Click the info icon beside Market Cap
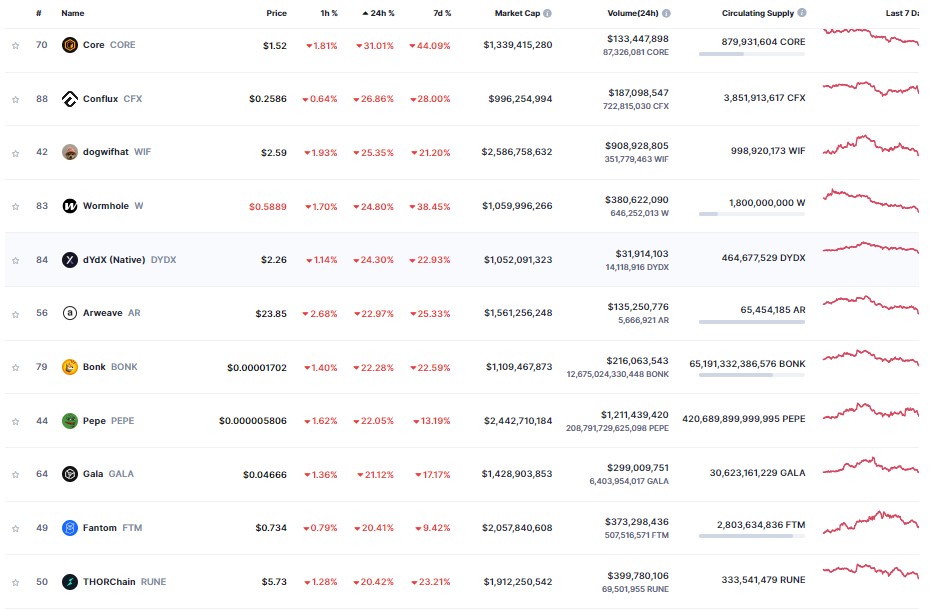The height and width of the screenshot is (609, 942). pyautogui.click(x=547, y=14)
